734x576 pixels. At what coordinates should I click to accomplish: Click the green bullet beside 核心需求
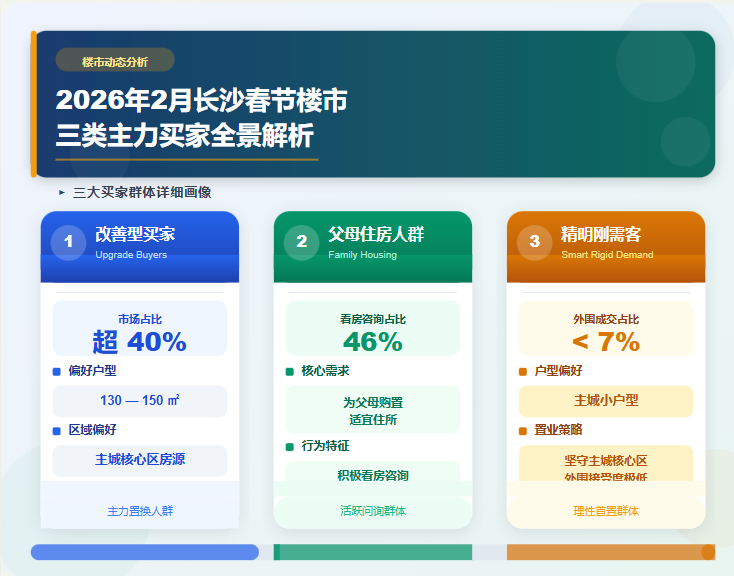point(290,372)
